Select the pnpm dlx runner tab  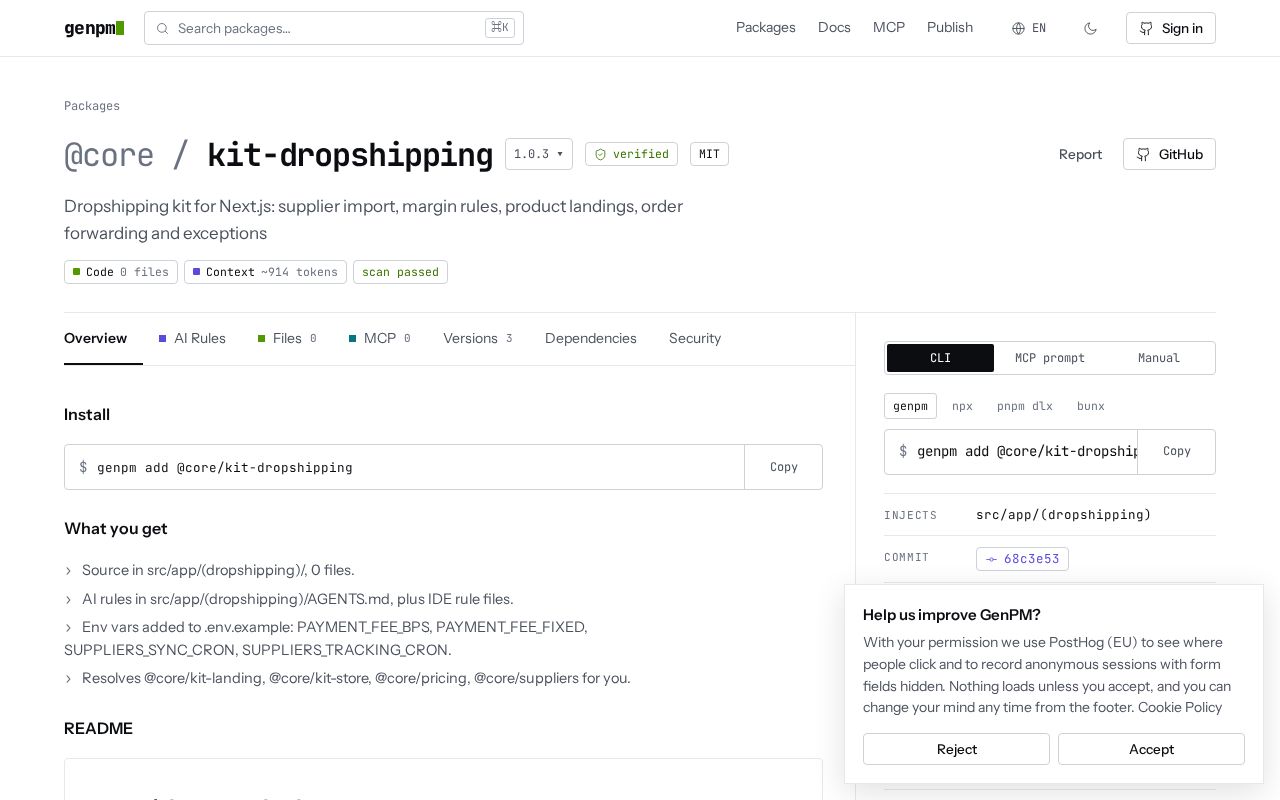(x=1025, y=406)
